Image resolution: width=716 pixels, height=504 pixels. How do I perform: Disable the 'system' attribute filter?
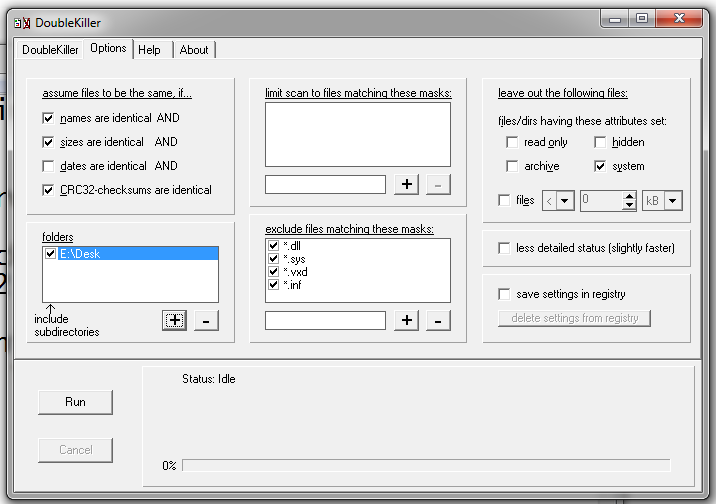click(600, 166)
